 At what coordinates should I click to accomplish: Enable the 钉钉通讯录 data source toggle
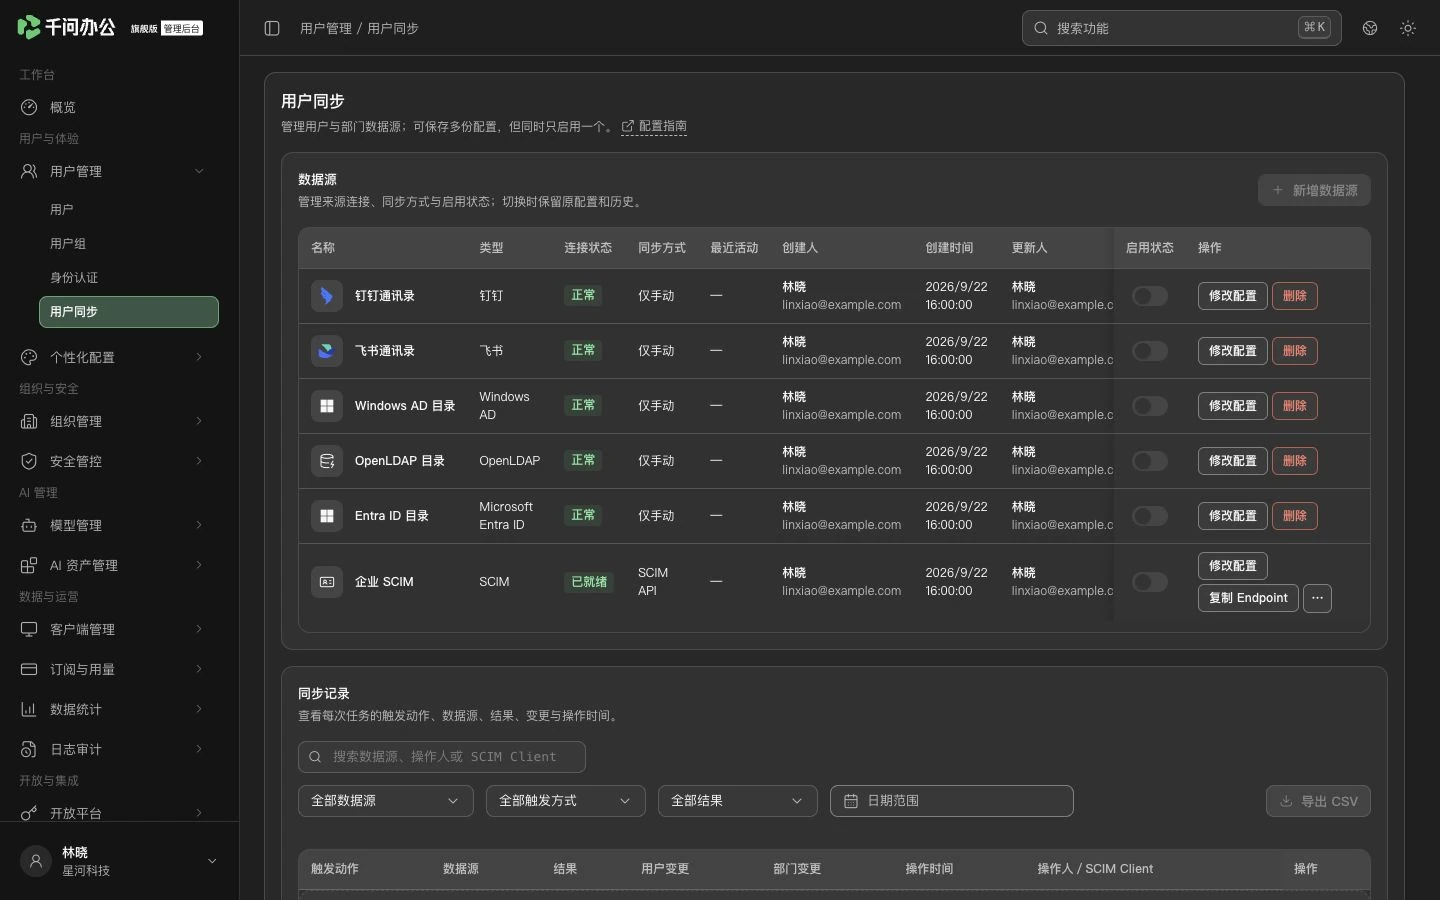click(x=1150, y=296)
